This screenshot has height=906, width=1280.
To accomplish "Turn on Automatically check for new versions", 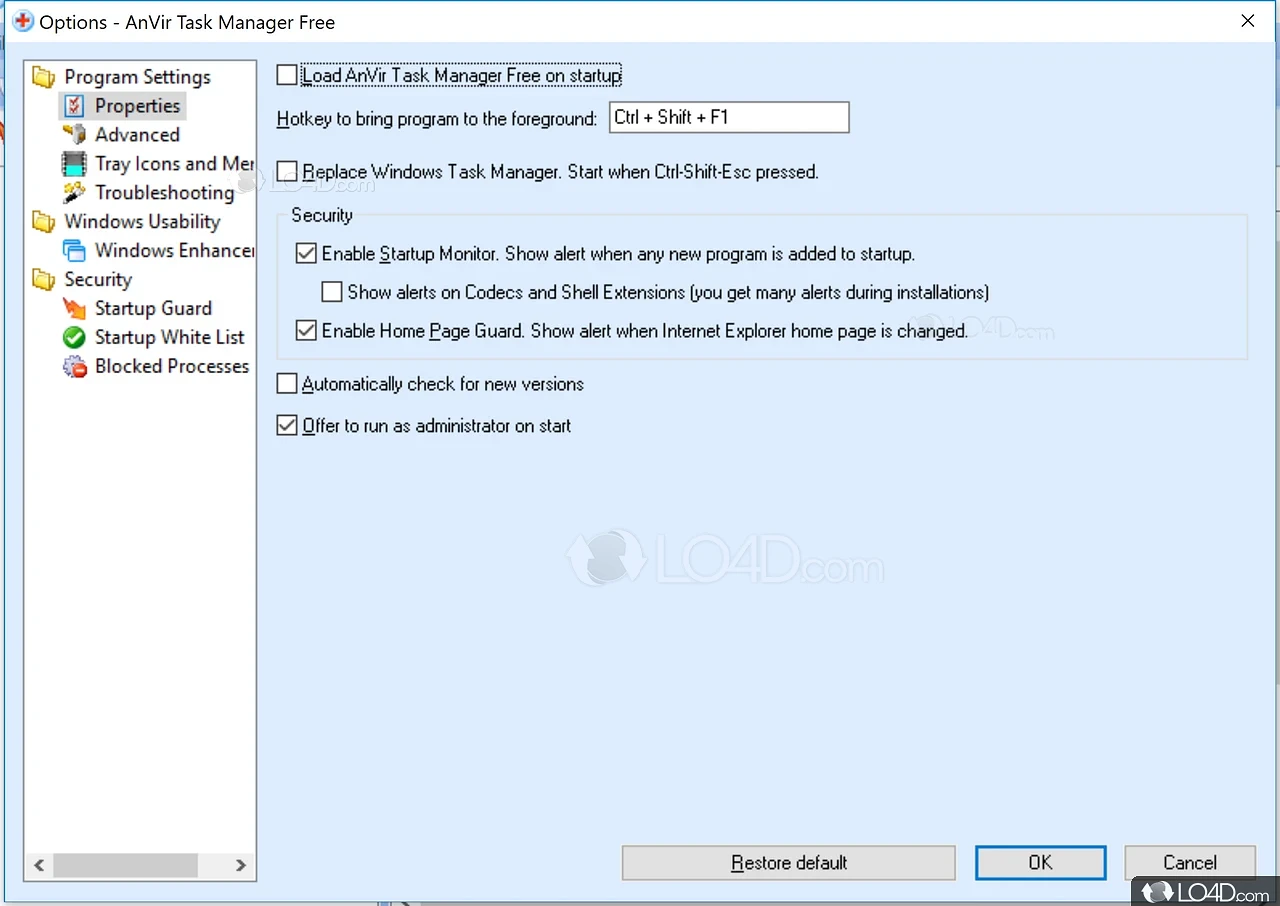I will pos(287,384).
